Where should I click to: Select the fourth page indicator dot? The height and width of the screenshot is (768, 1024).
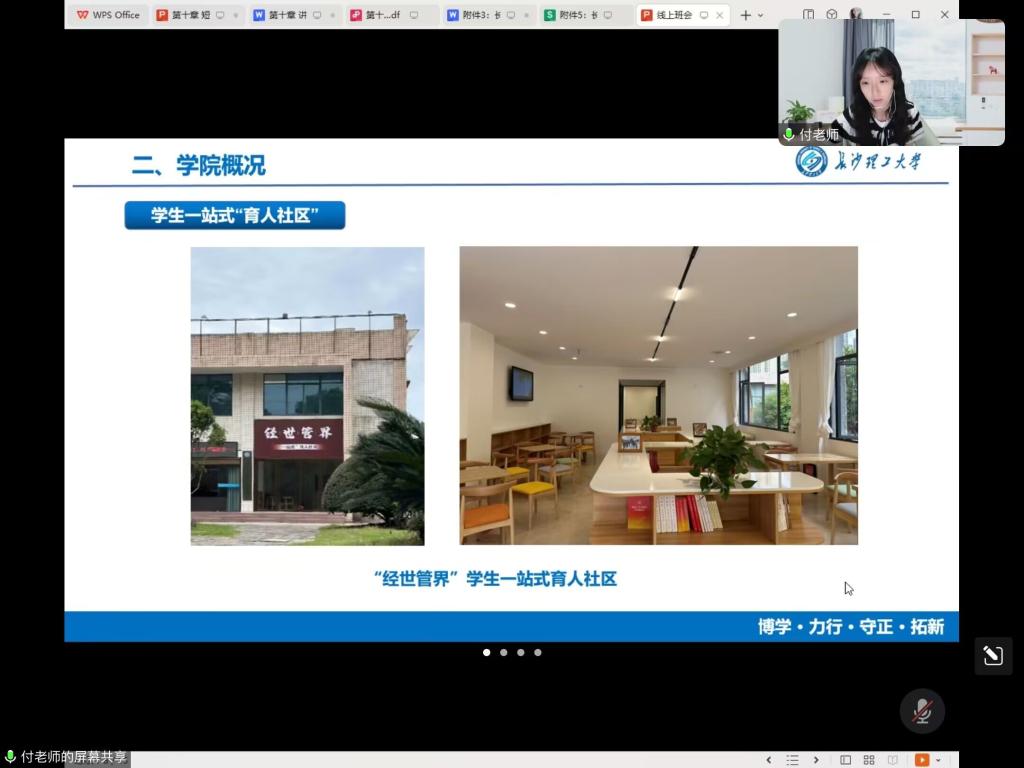tap(538, 652)
